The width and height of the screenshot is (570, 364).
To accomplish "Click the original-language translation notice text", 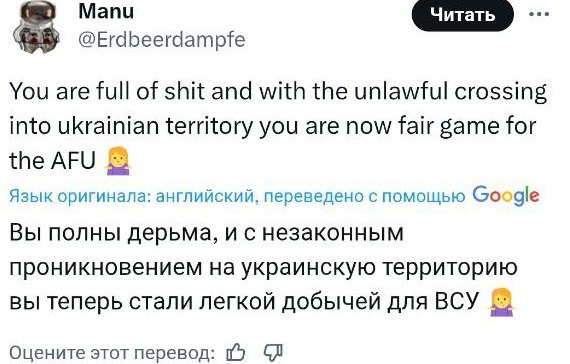I will click(237, 196).
